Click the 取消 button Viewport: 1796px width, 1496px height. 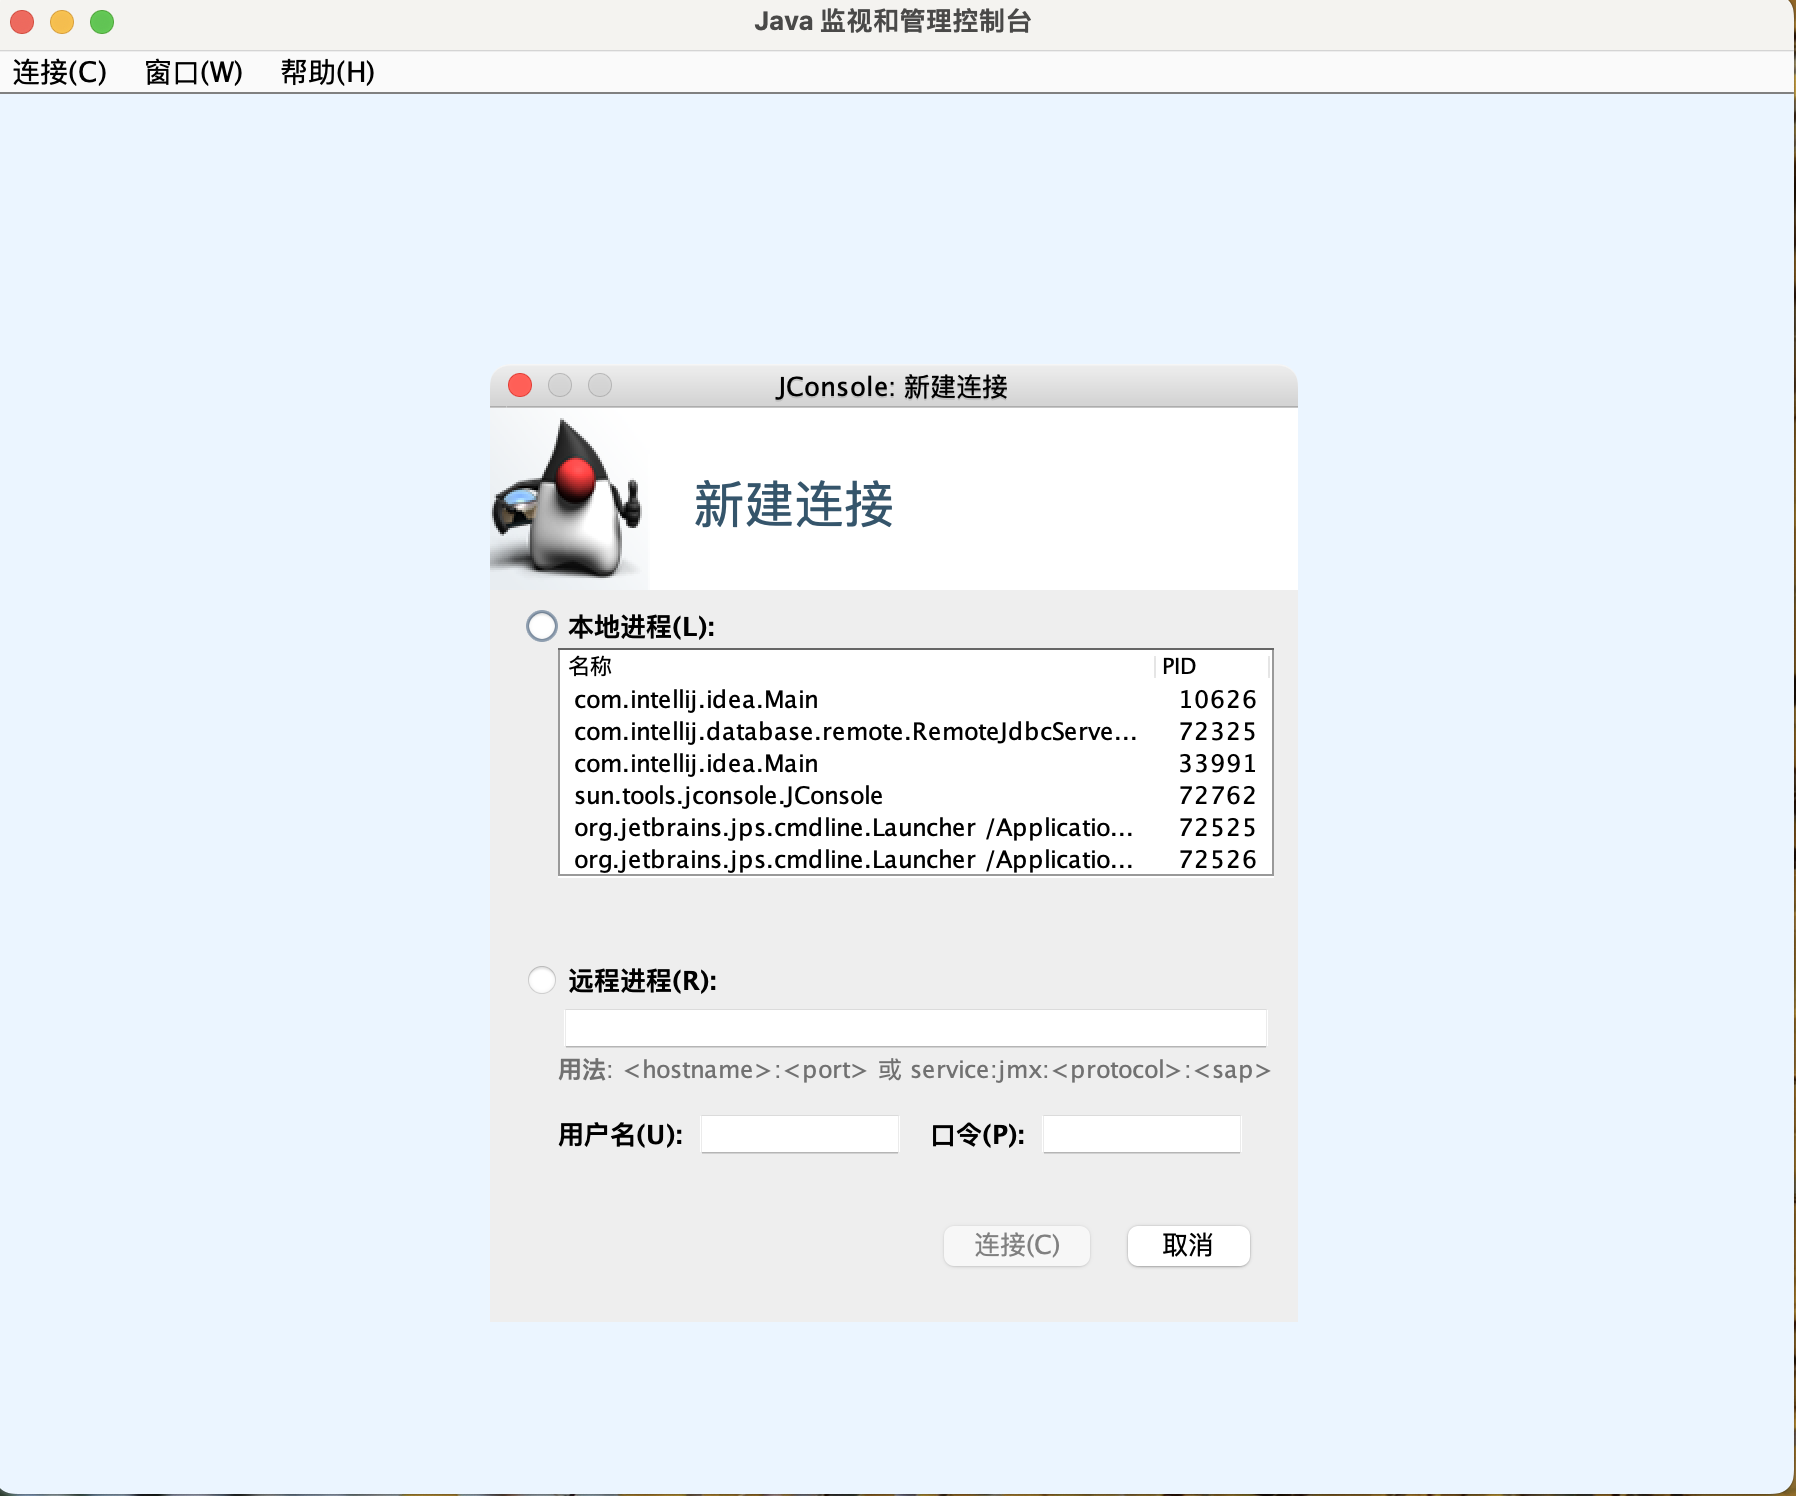(x=1188, y=1245)
